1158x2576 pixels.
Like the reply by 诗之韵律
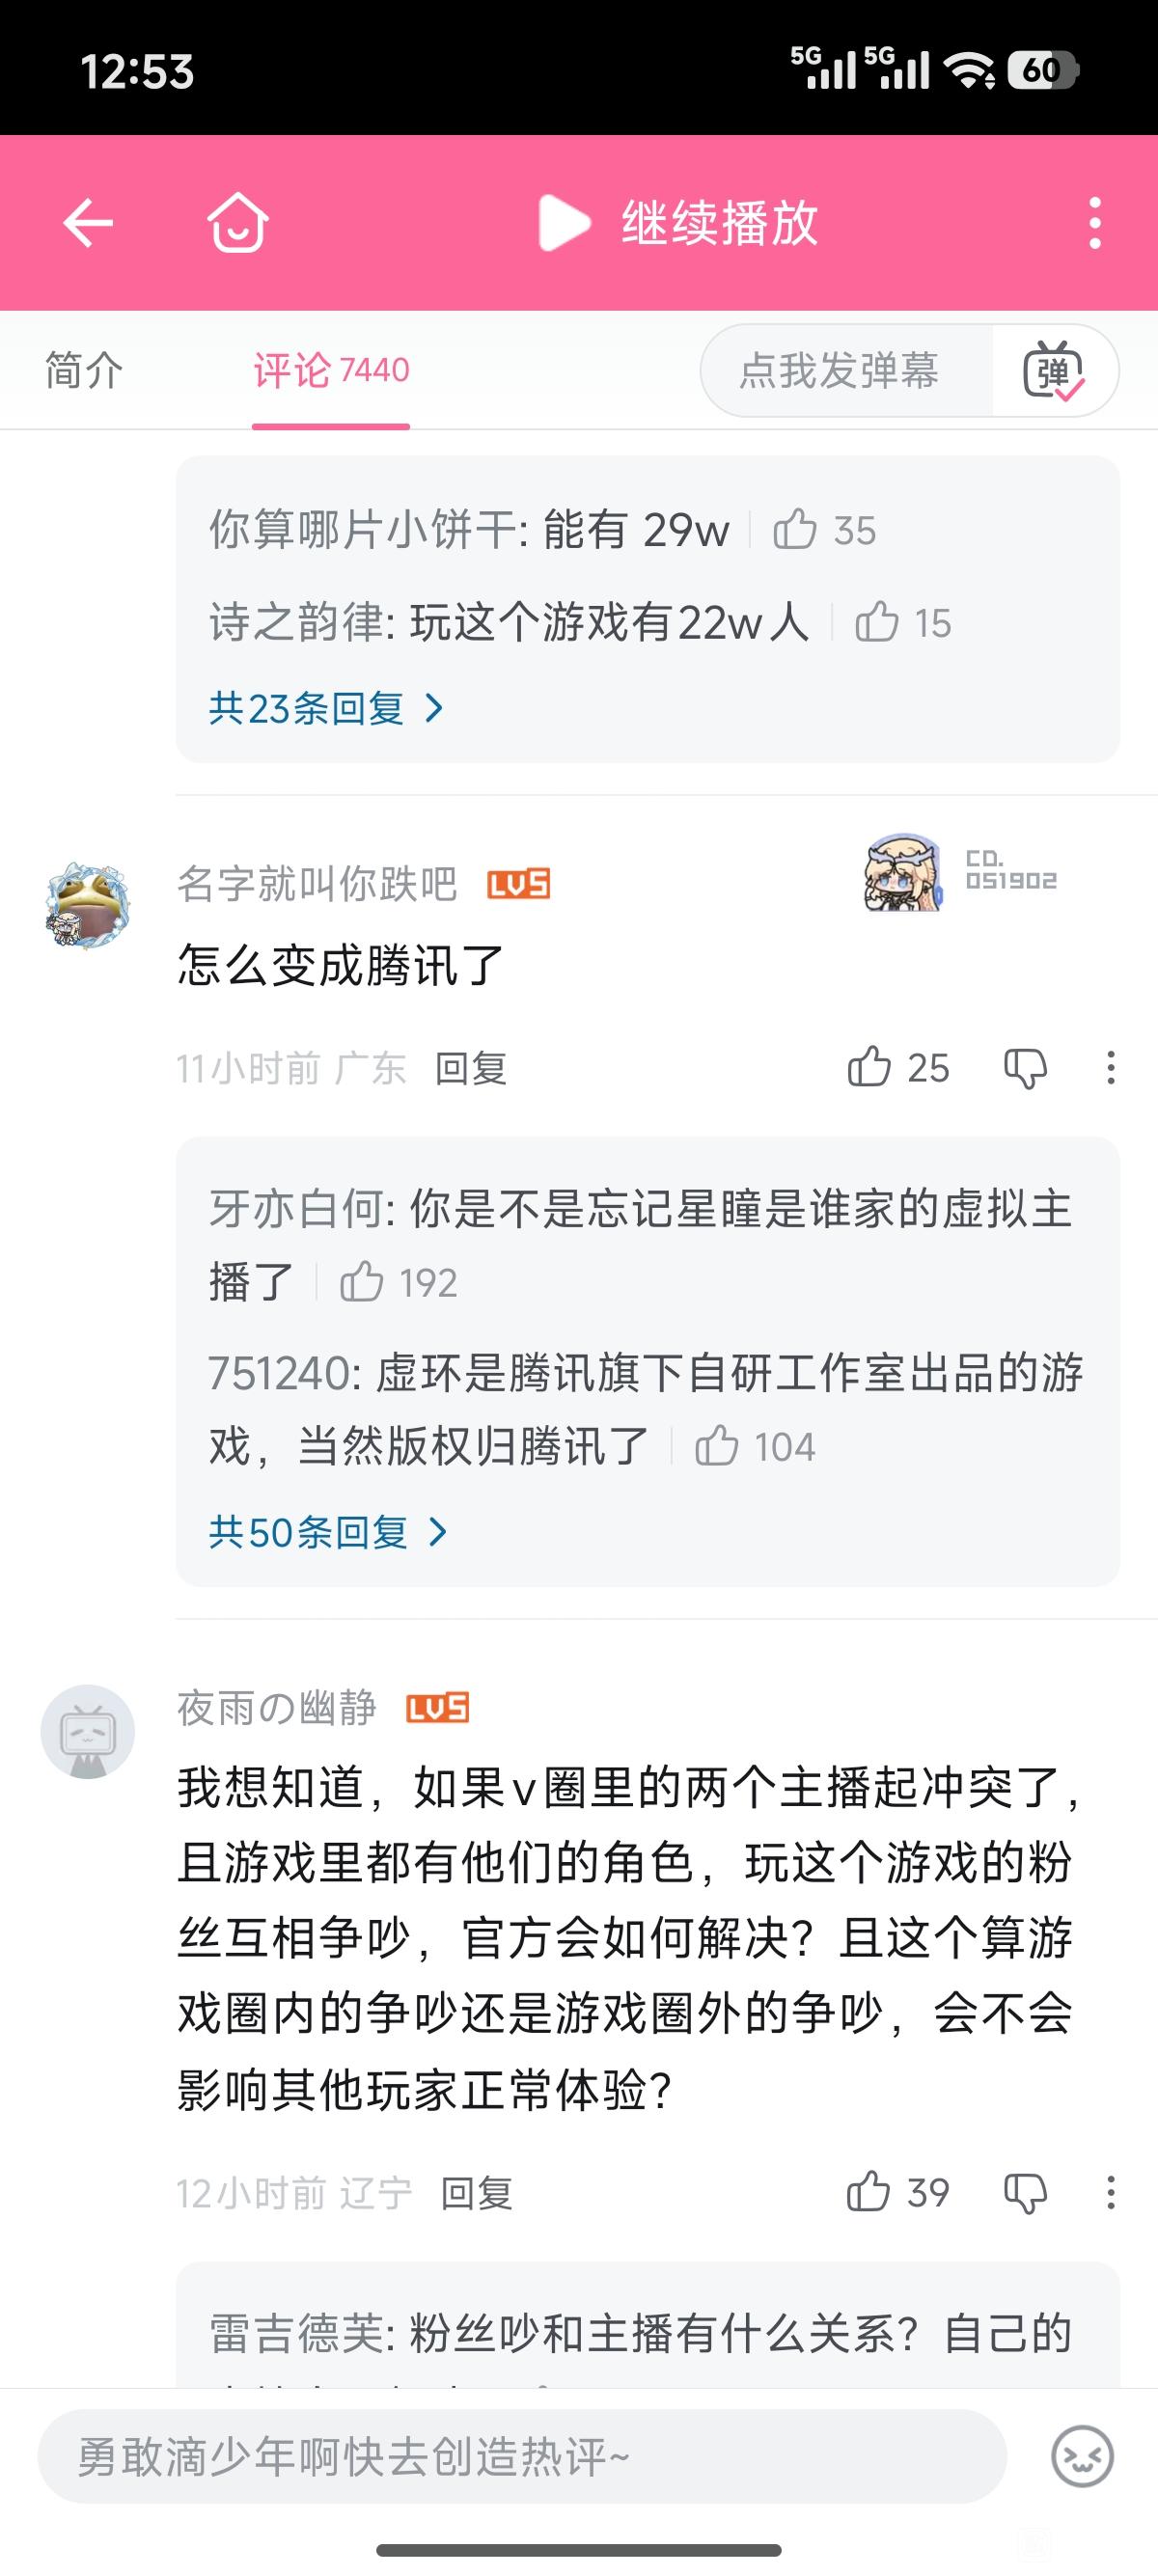point(877,623)
